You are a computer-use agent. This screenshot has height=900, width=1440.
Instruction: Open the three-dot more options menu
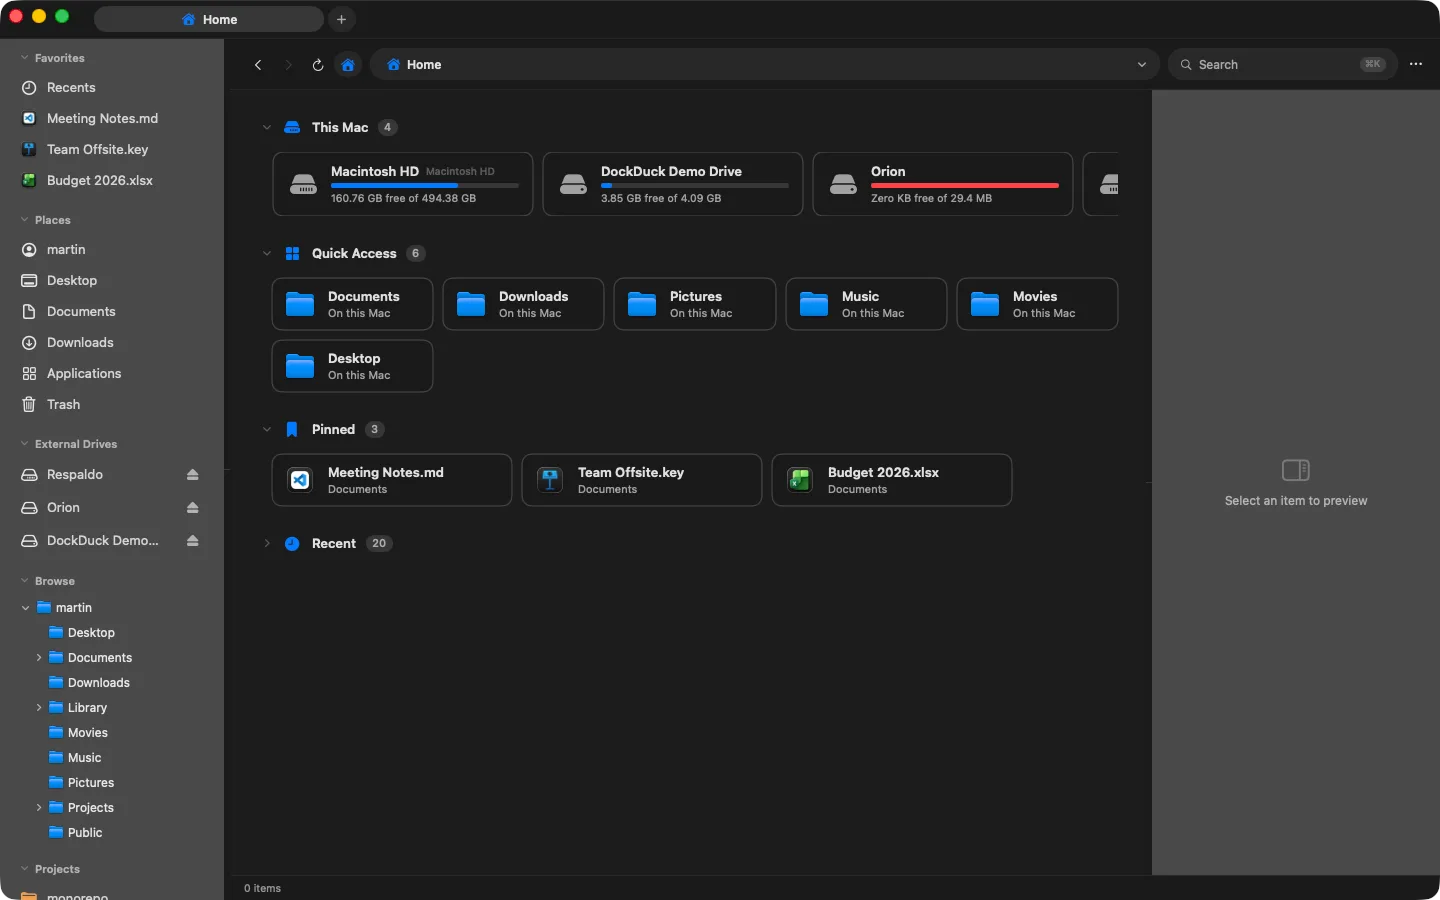[x=1416, y=64]
